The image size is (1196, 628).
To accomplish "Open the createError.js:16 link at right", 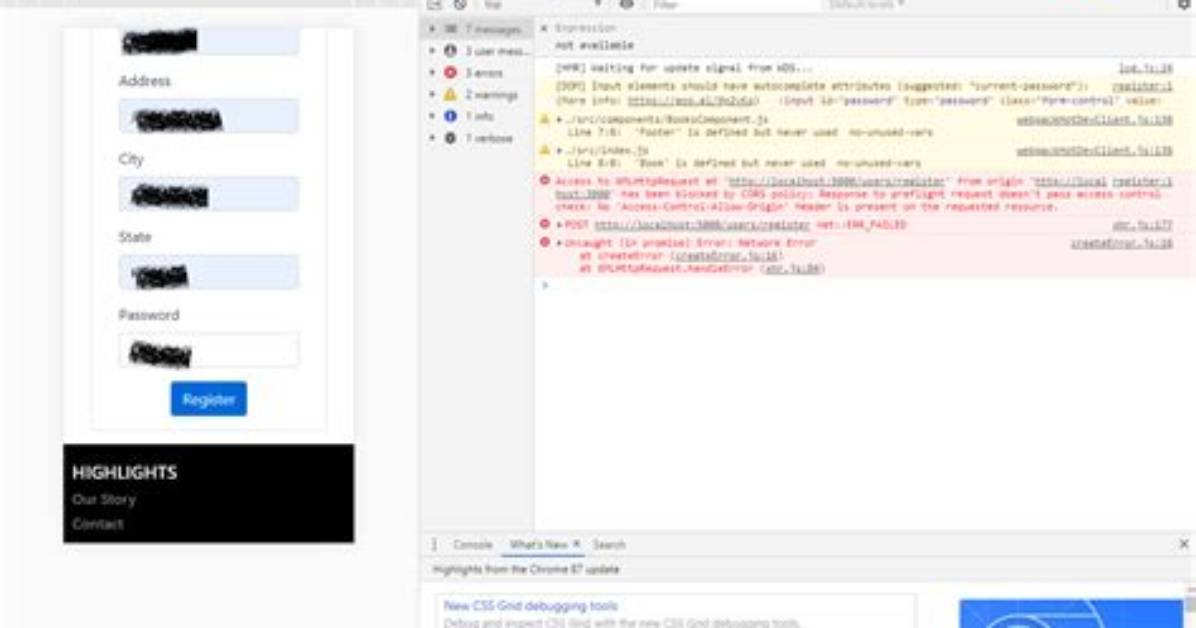I will pos(1121,243).
